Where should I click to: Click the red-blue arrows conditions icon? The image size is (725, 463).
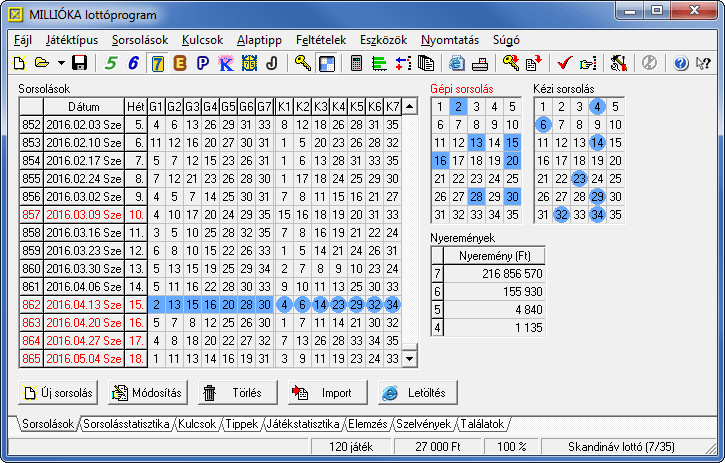coord(403,63)
